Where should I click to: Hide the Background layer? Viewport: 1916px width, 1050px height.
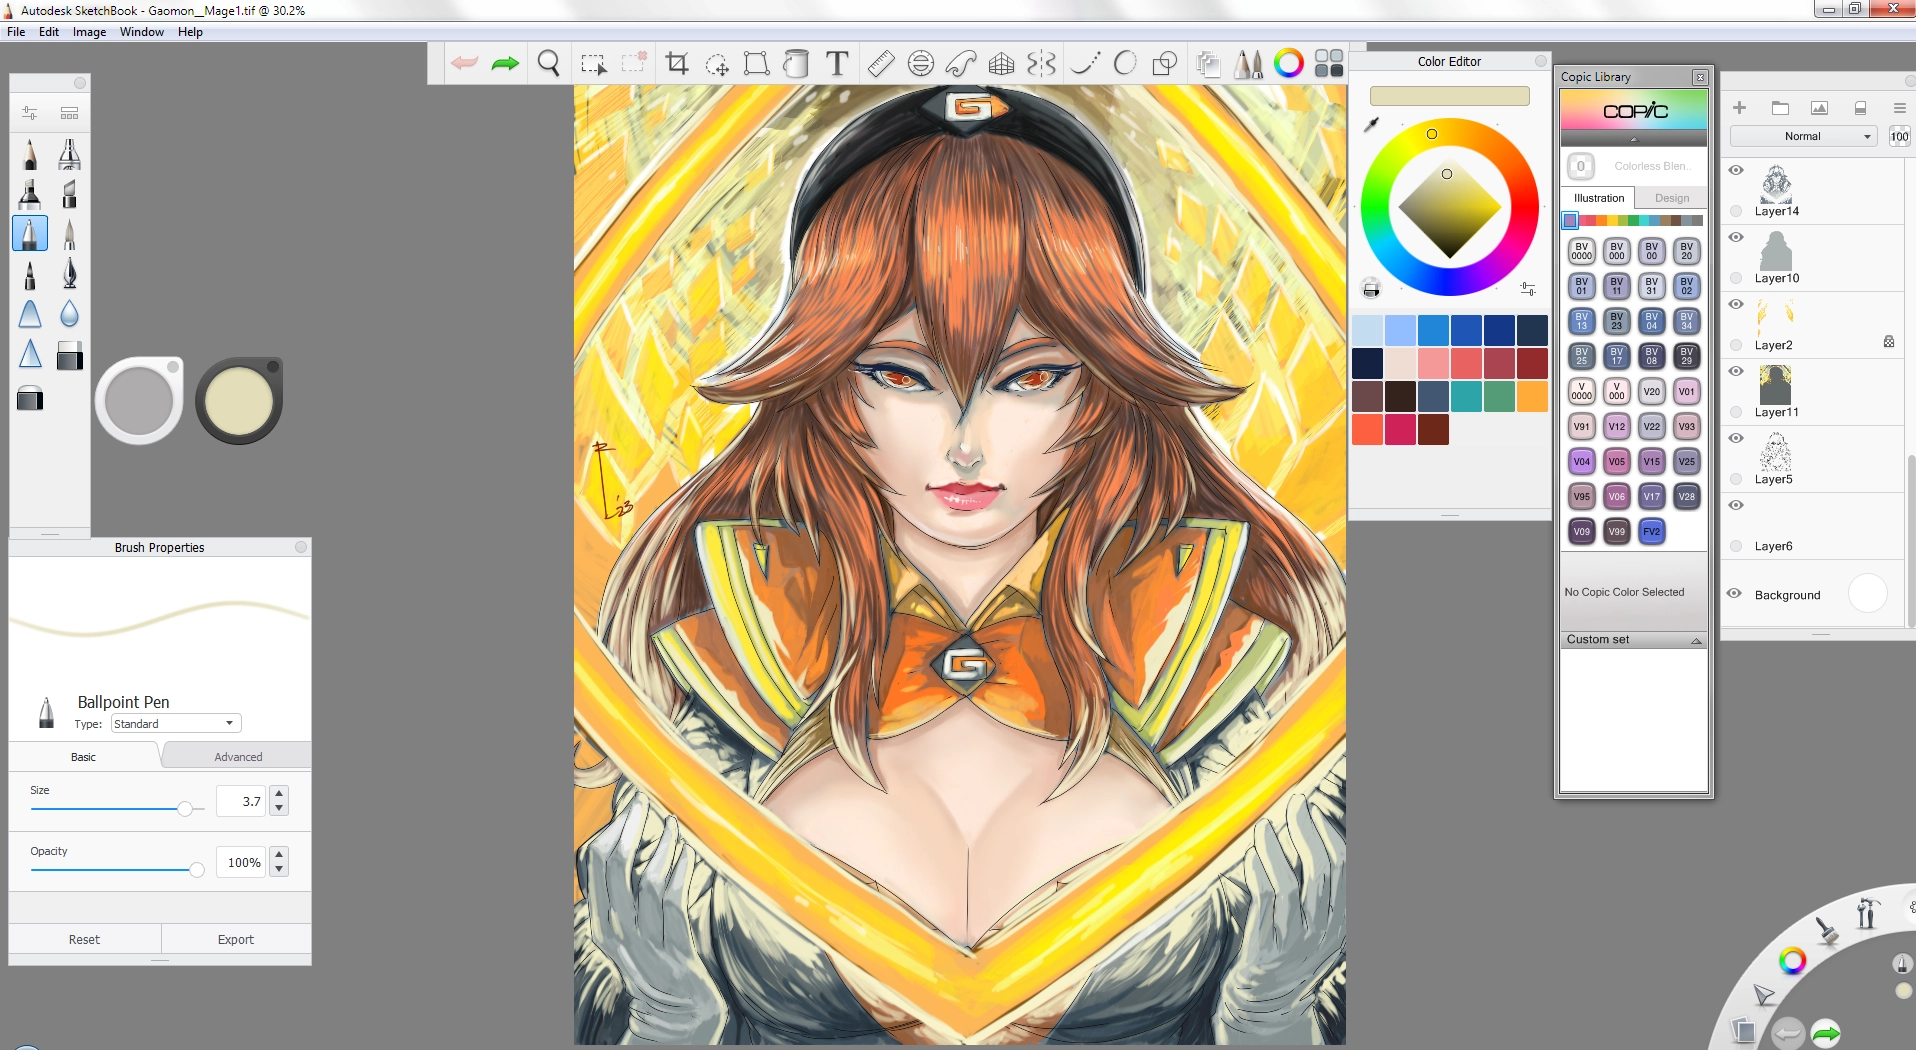(1734, 593)
